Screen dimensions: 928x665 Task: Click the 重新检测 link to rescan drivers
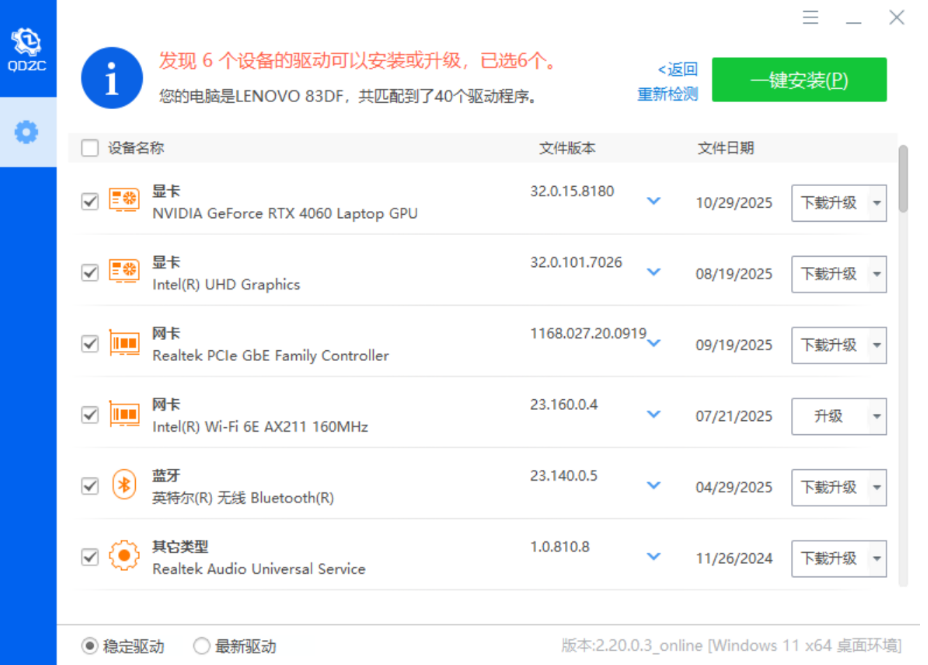point(667,93)
